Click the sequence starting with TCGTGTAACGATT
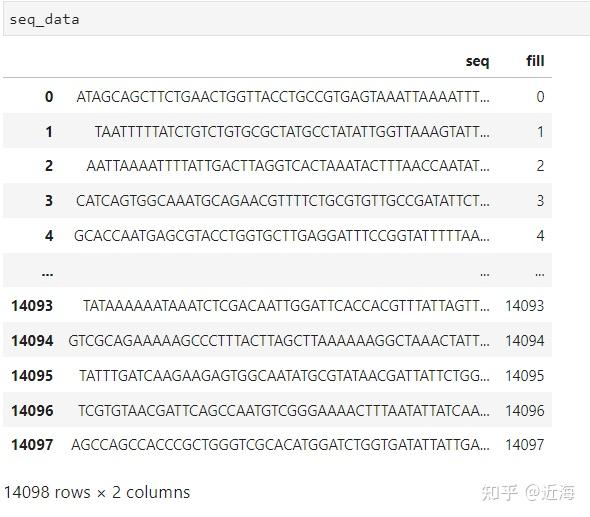Viewport: 590px width, 517px height. [284, 411]
